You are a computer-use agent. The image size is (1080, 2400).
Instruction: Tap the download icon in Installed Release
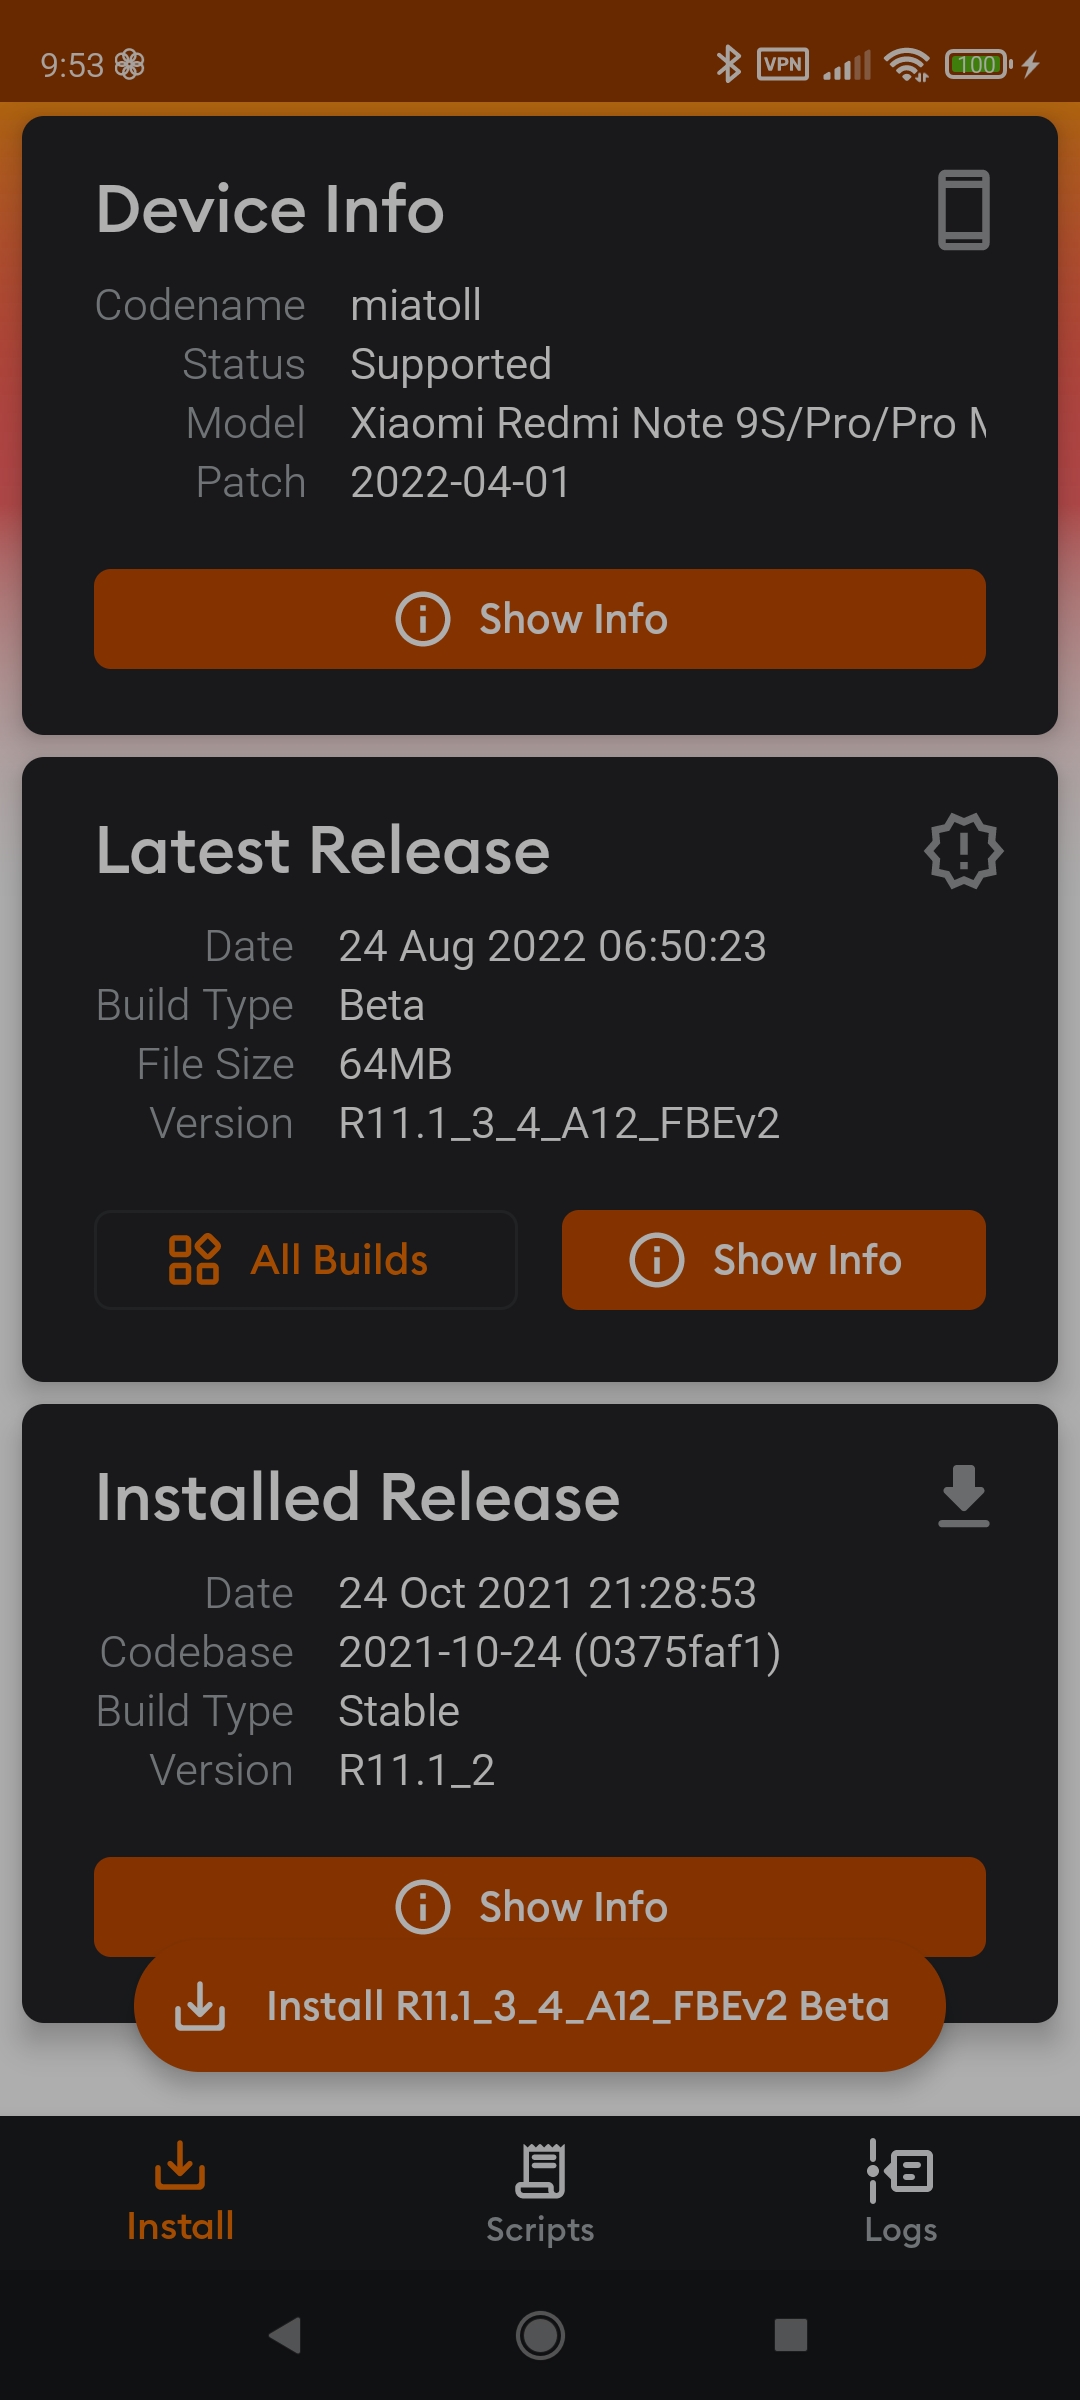(963, 1496)
